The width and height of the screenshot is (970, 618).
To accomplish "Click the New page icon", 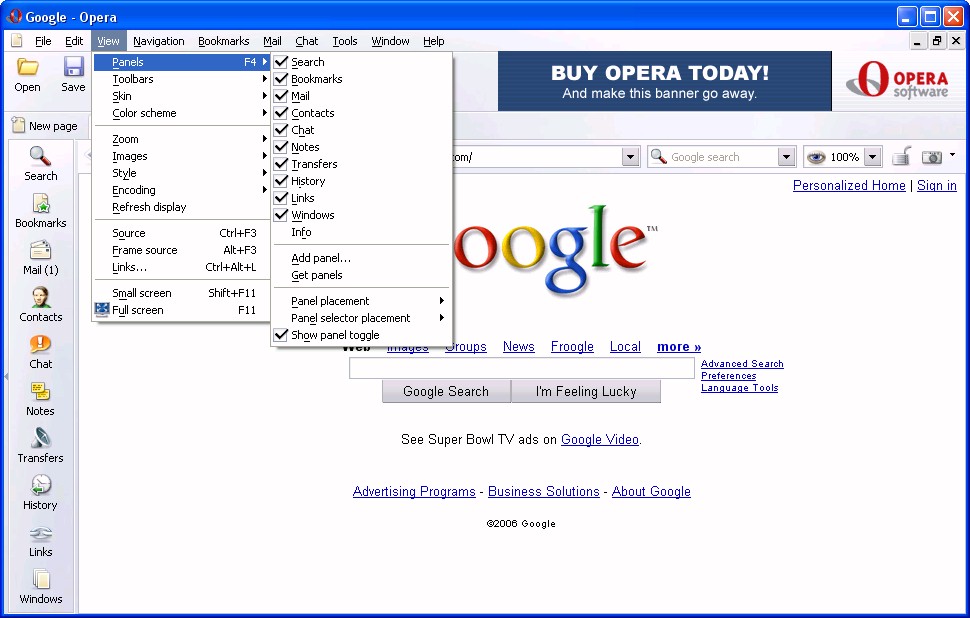I will 19,125.
